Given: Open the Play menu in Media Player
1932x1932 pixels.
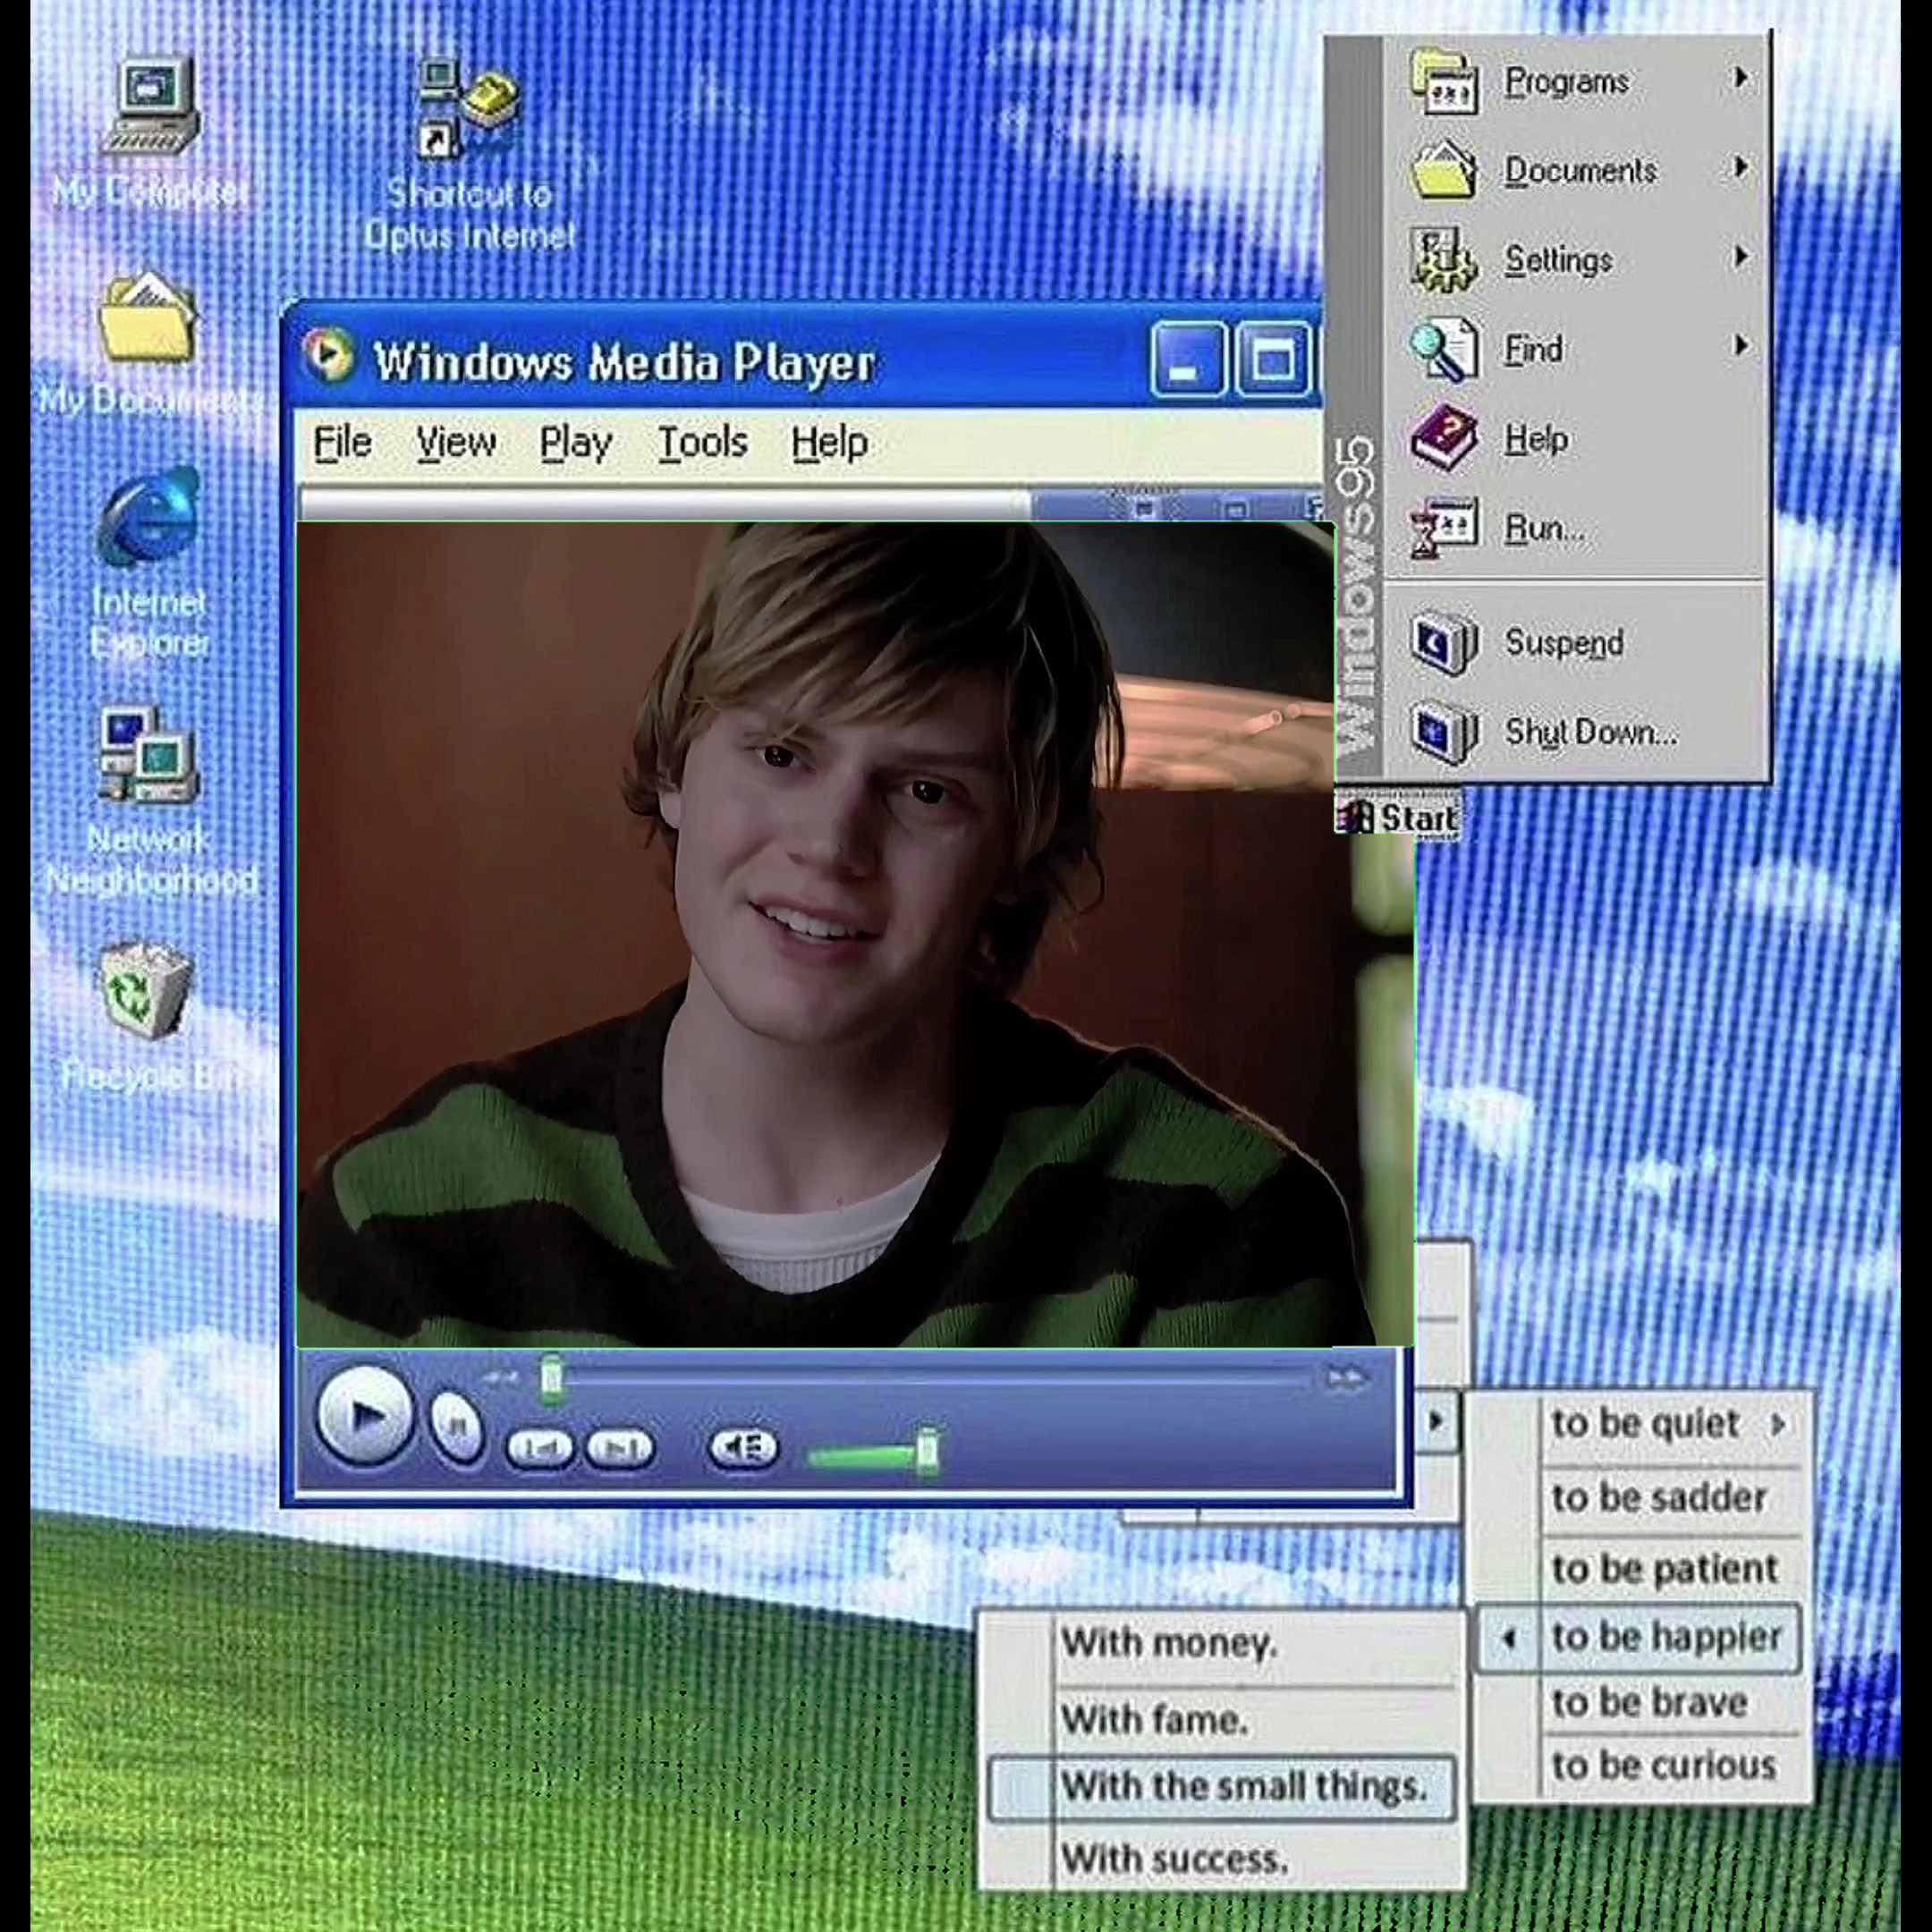Looking at the screenshot, I should tap(576, 443).
